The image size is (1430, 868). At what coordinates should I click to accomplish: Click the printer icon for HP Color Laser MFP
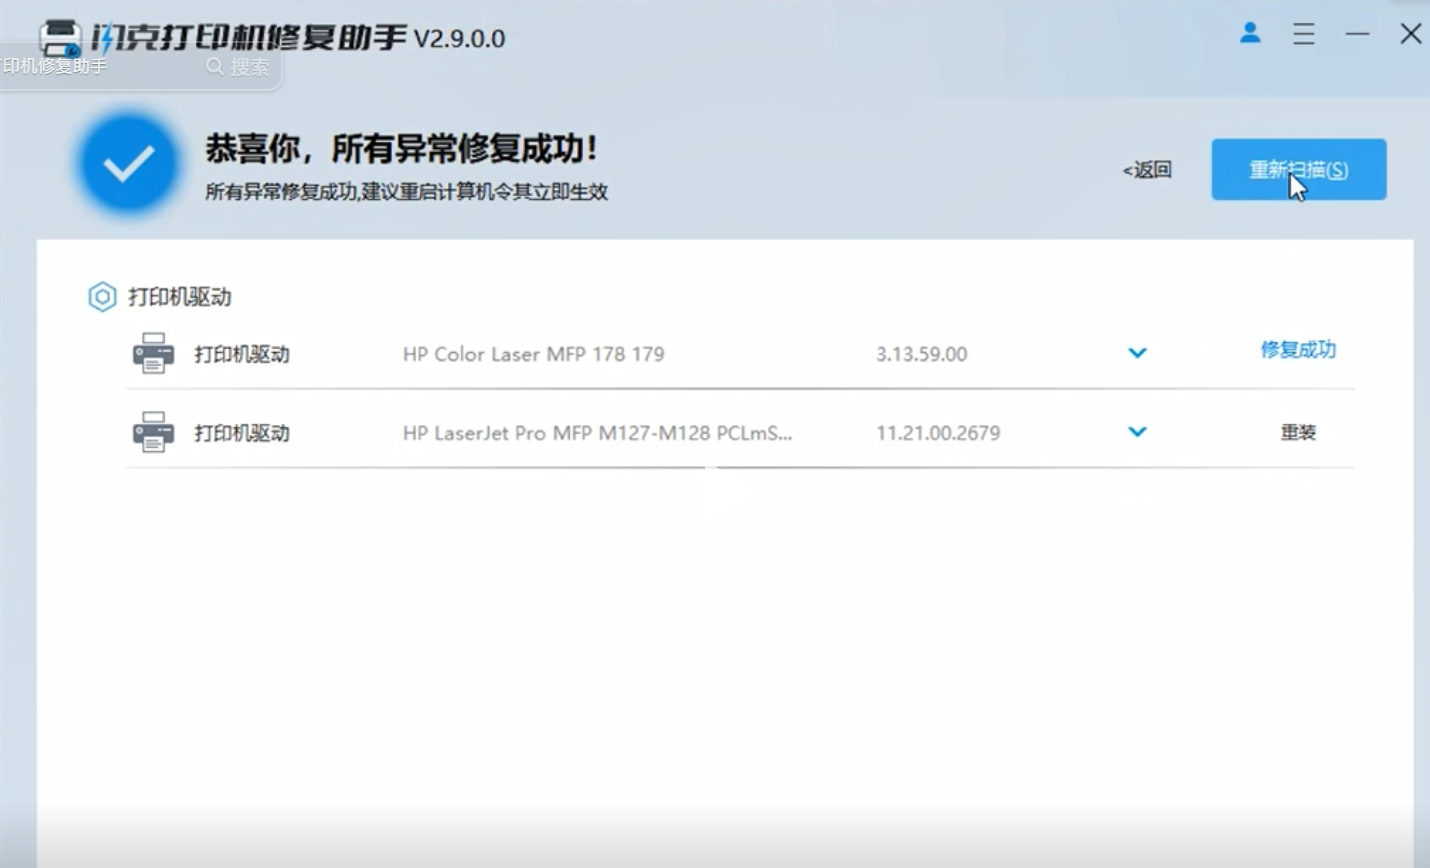[x=152, y=352]
